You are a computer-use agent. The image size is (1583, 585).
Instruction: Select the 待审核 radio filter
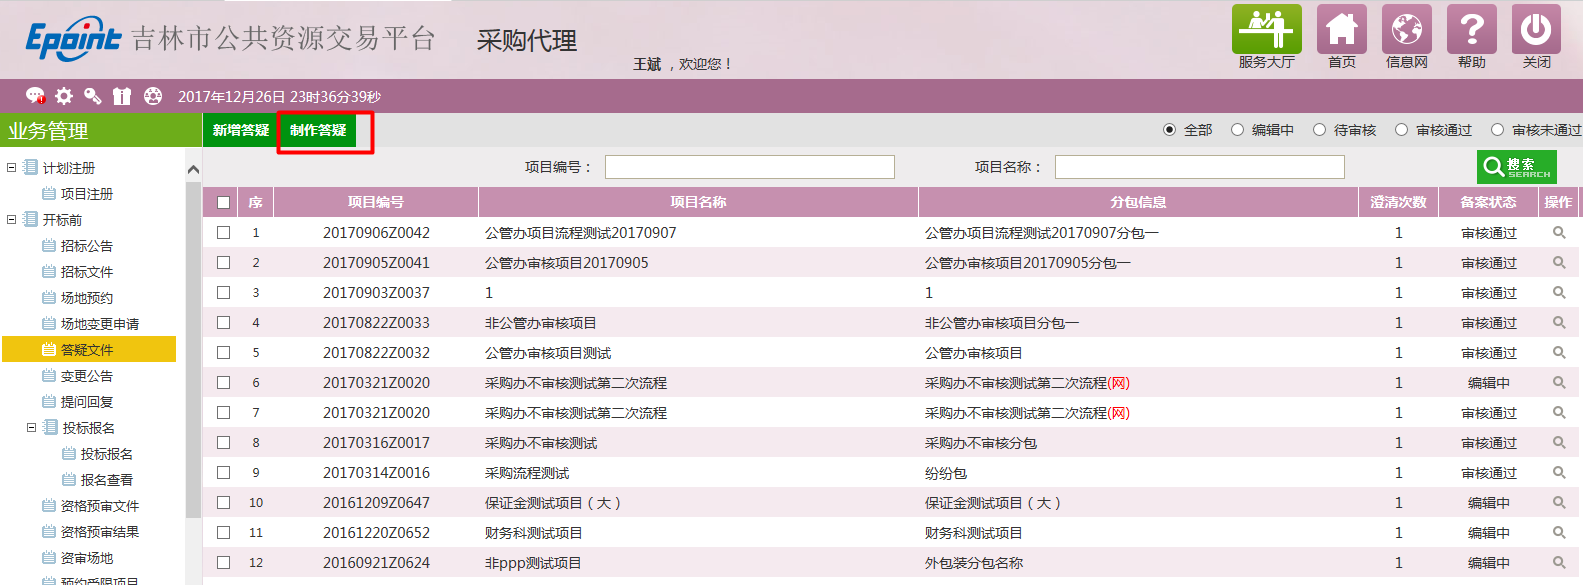(1320, 130)
